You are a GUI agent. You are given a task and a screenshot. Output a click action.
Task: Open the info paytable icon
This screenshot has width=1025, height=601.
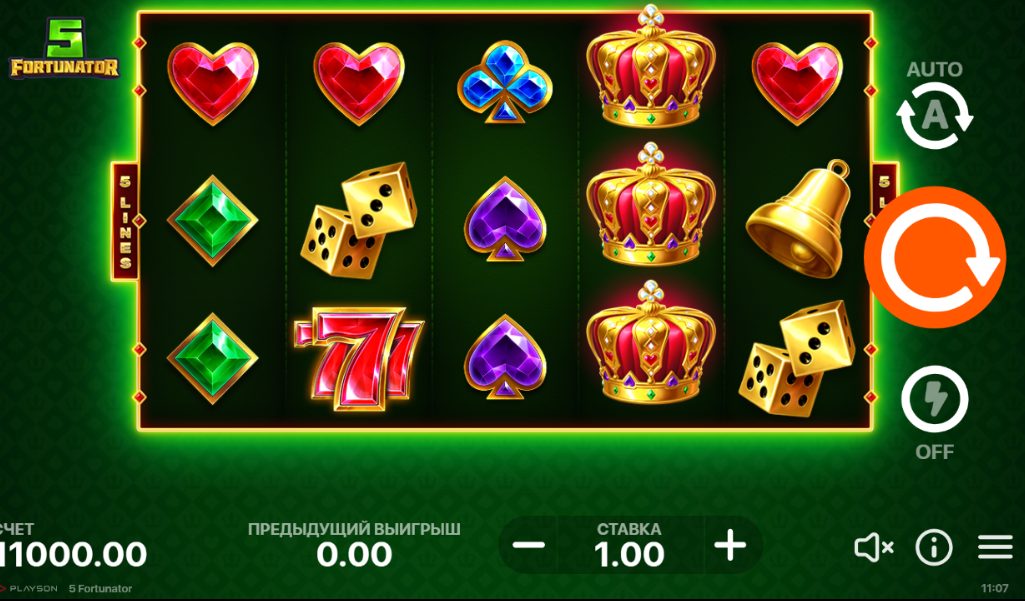[933, 547]
